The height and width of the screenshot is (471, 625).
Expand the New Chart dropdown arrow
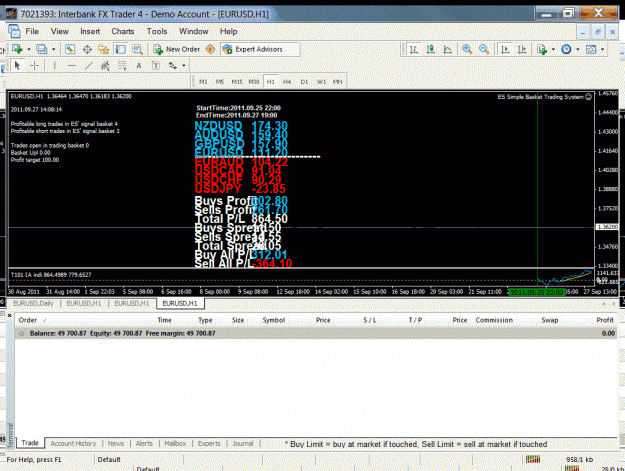[29, 49]
